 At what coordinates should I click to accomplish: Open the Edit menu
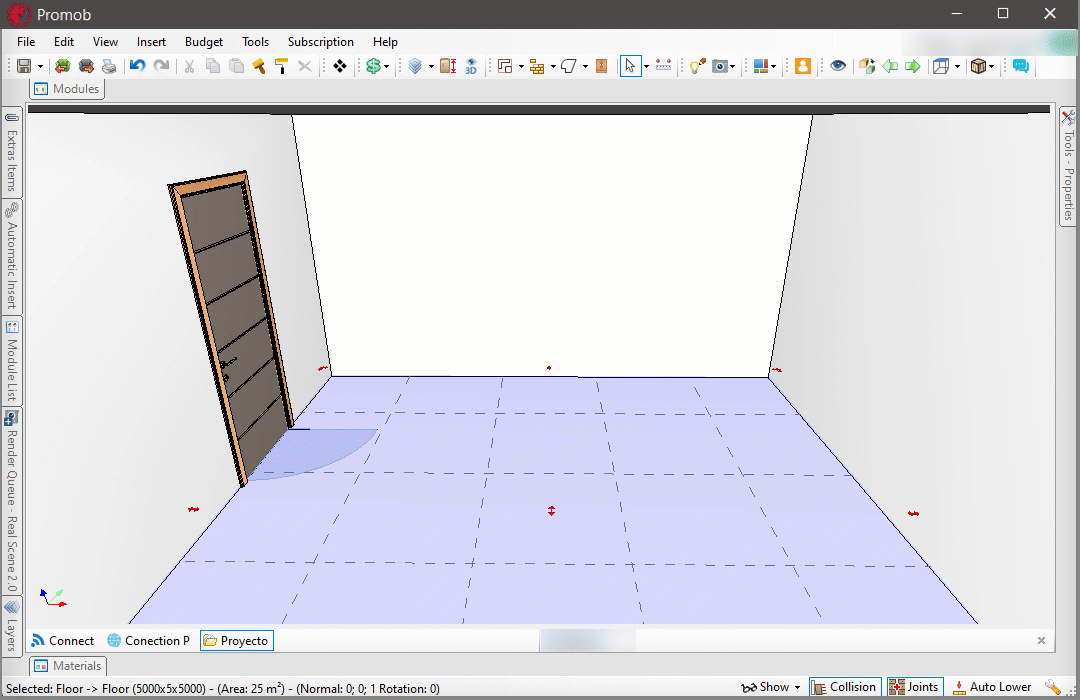click(64, 42)
